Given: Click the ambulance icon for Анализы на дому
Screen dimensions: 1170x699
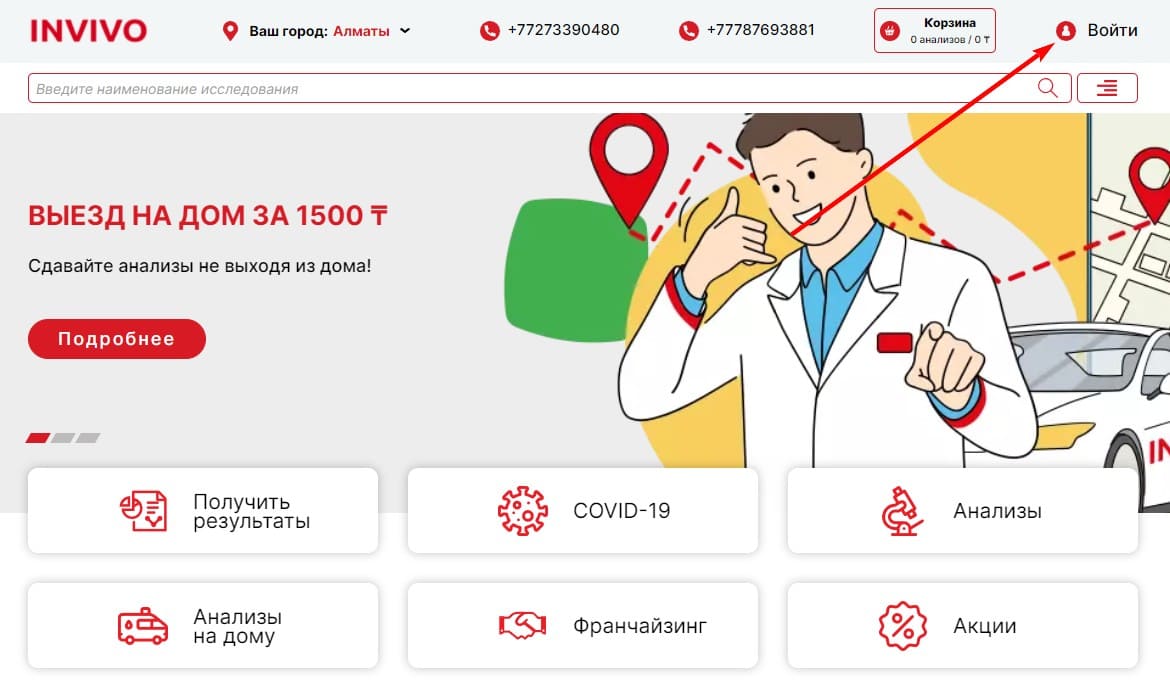Looking at the screenshot, I should coord(143,626).
